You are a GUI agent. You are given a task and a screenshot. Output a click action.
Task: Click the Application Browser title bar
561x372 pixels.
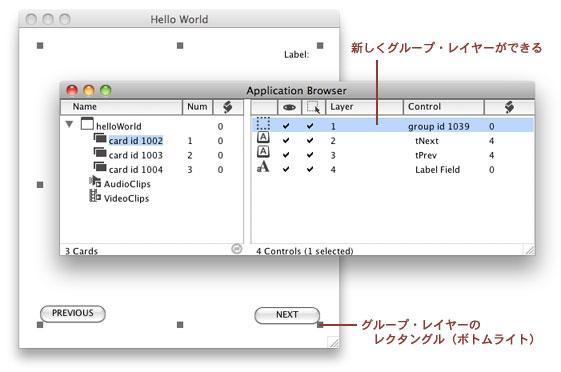tap(297, 90)
